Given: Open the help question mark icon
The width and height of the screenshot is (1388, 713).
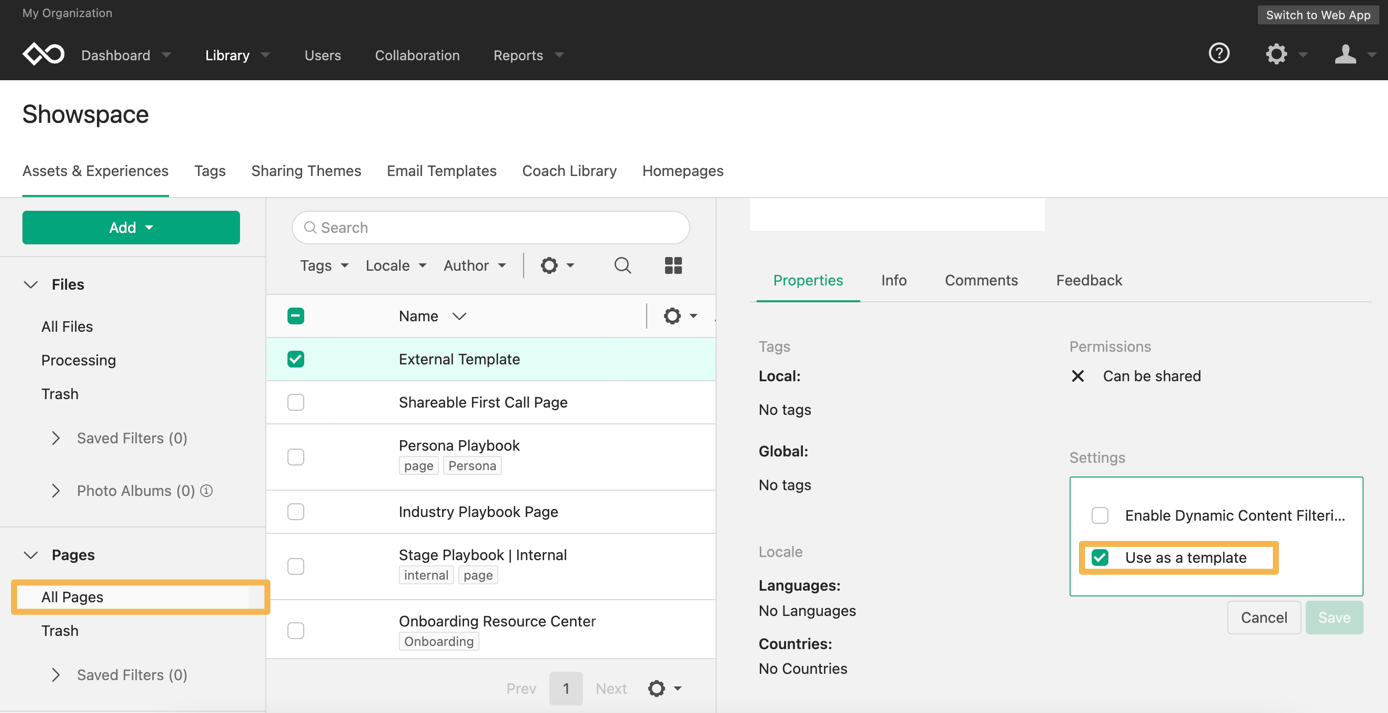Looking at the screenshot, I should click(x=1219, y=54).
